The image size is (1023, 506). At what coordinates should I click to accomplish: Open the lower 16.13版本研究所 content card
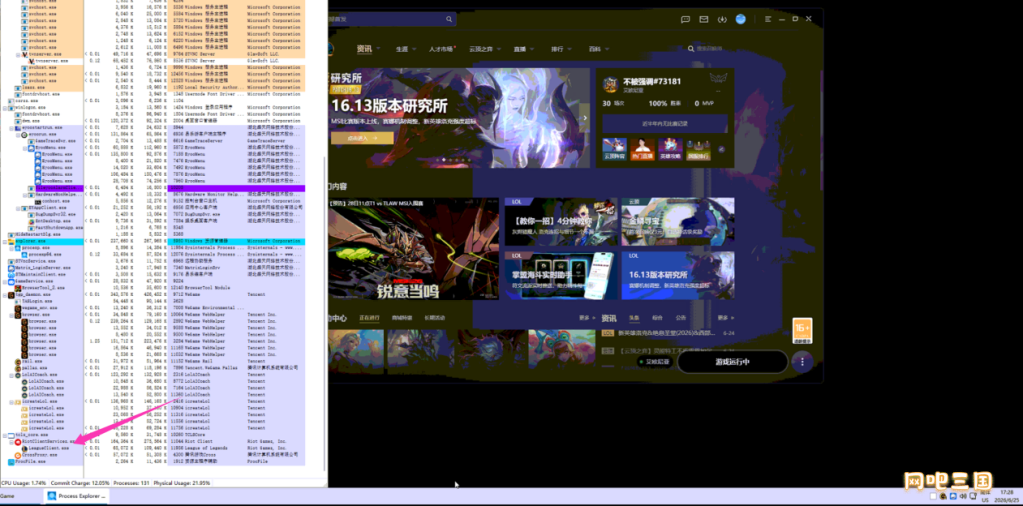pos(678,276)
